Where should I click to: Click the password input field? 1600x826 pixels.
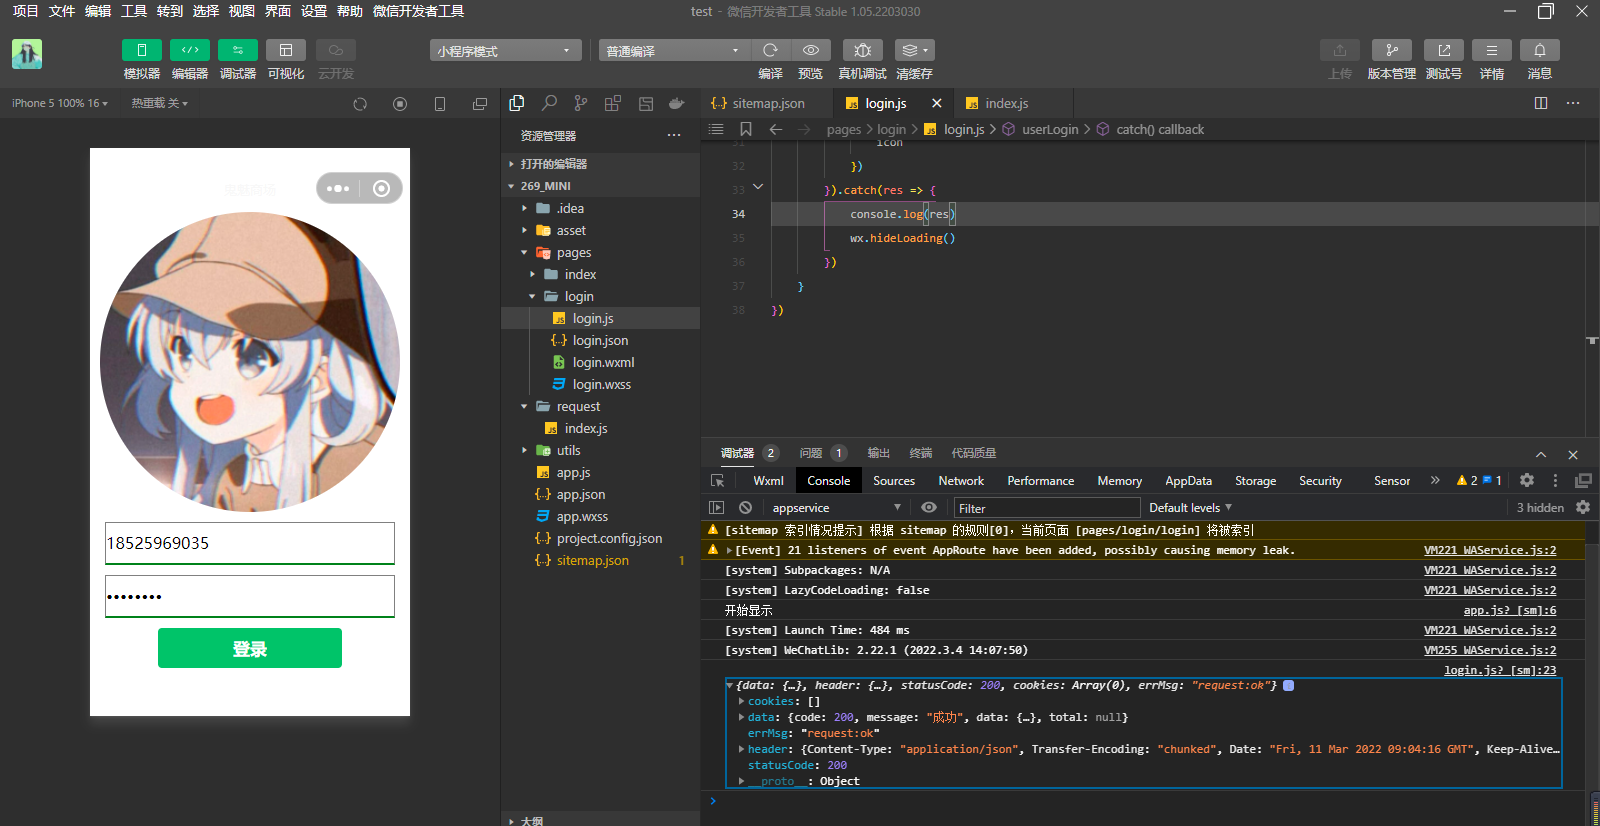point(250,596)
